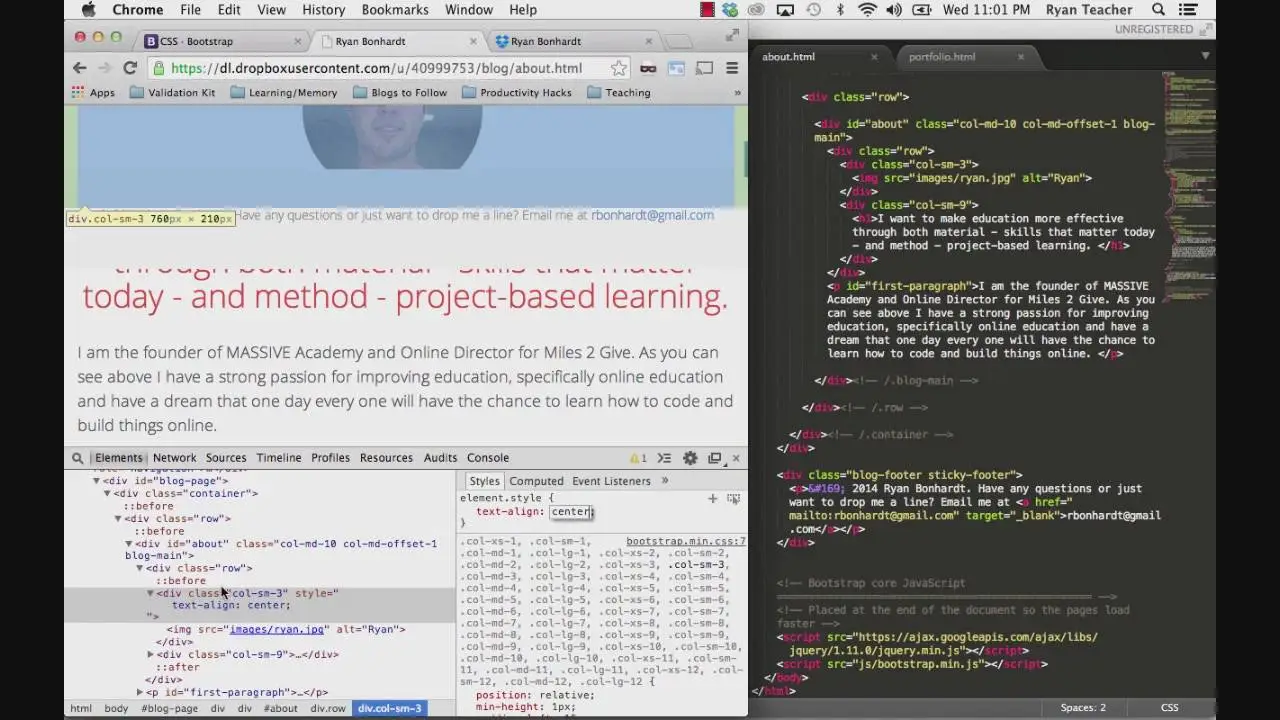Screen dimensions: 1280x720
Task: Open the Chrome hamburger menu
Action: click(732, 68)
